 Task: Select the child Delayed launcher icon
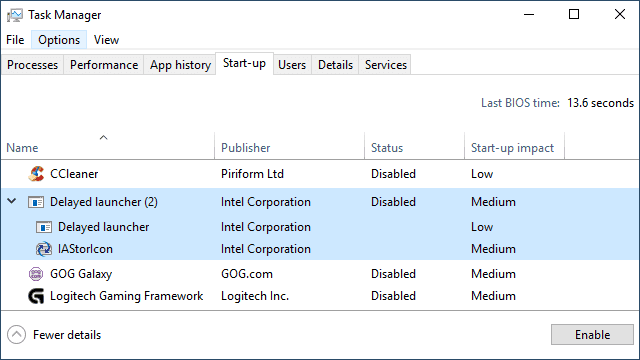(x=44, y=227)
